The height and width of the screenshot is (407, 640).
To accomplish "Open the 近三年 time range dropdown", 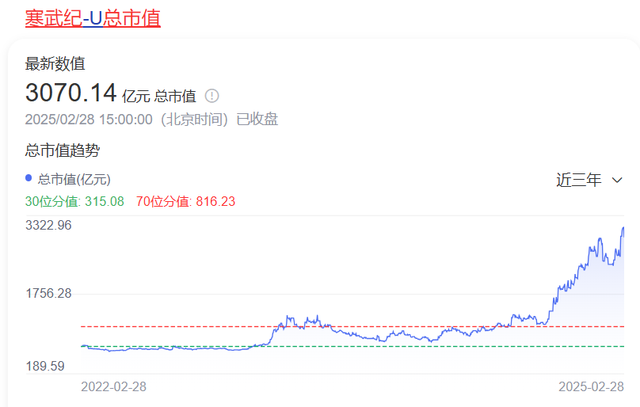I will point(589,180).
